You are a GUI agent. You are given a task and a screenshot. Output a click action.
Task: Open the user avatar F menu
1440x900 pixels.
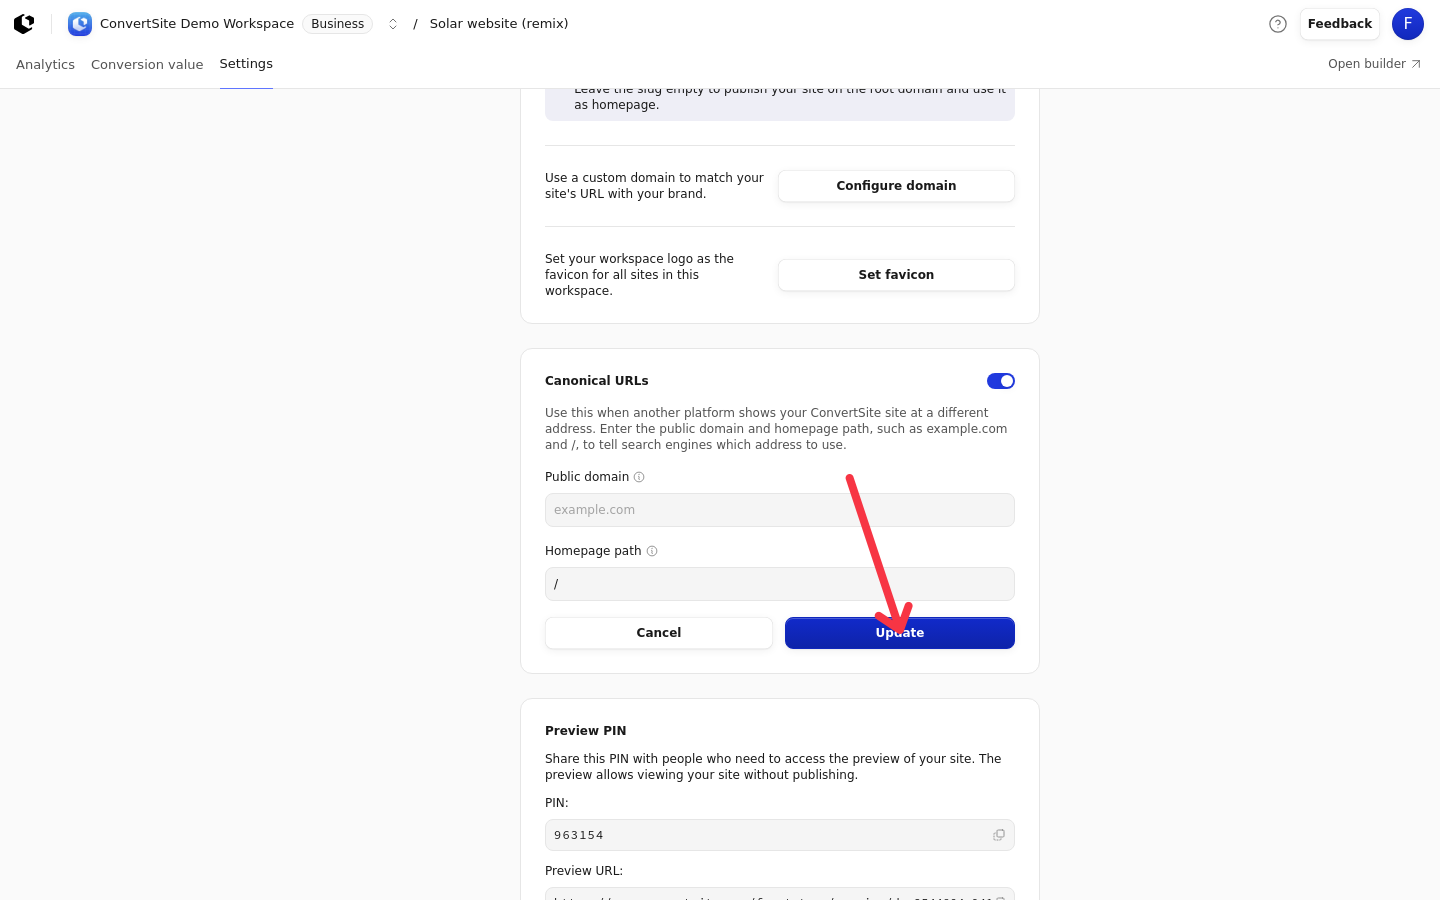1408,24
